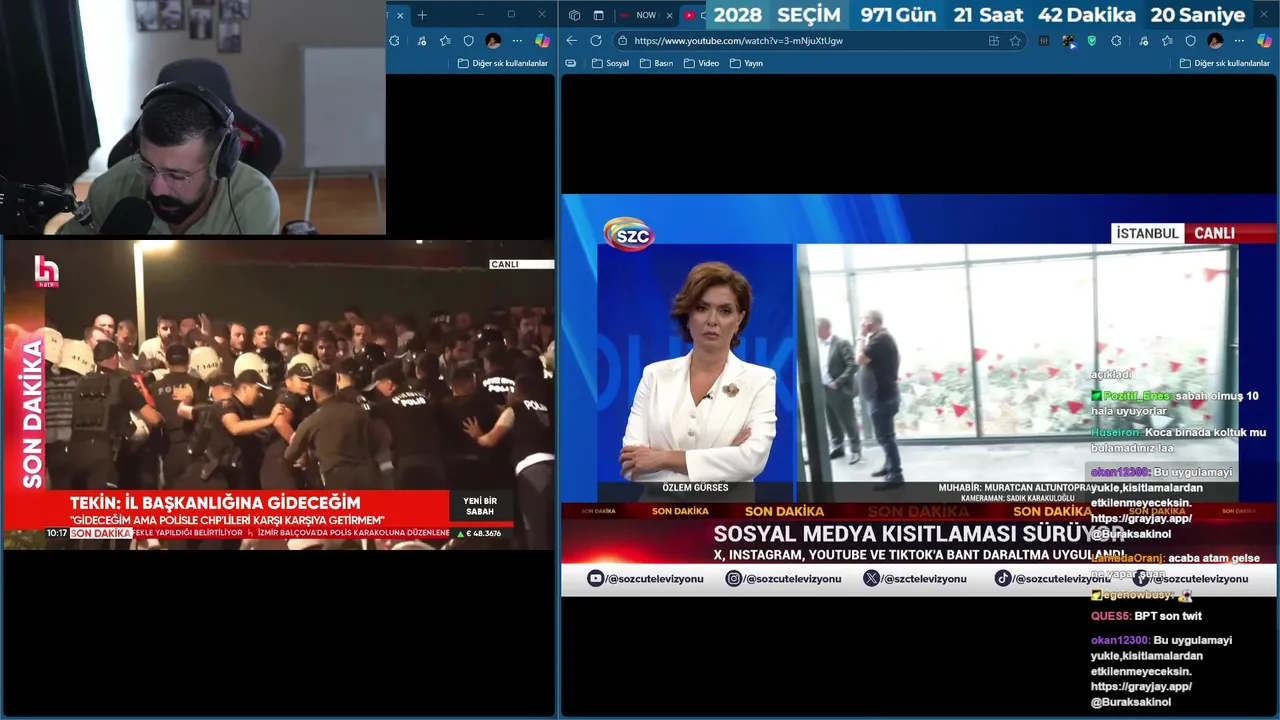Go back in right browser window
This screenshot has width=1280, height=720.
572,41
